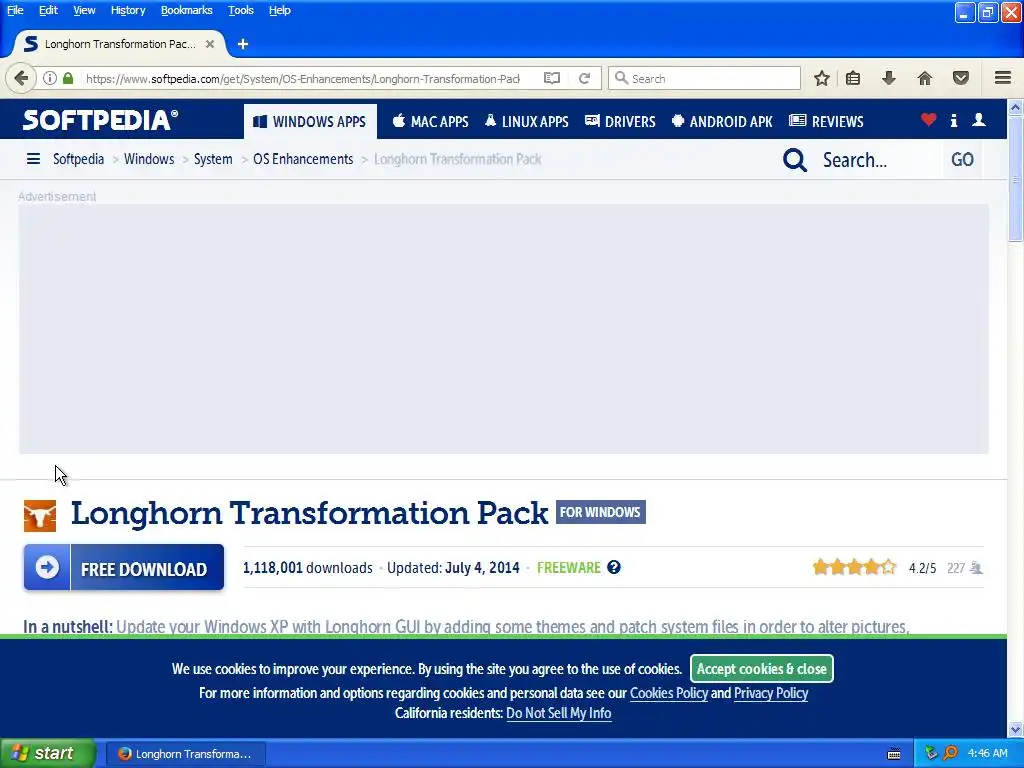The width and height of the screenshot is (1024, 768).
Task: Click the Free Download button
Action: click(124, 568)
